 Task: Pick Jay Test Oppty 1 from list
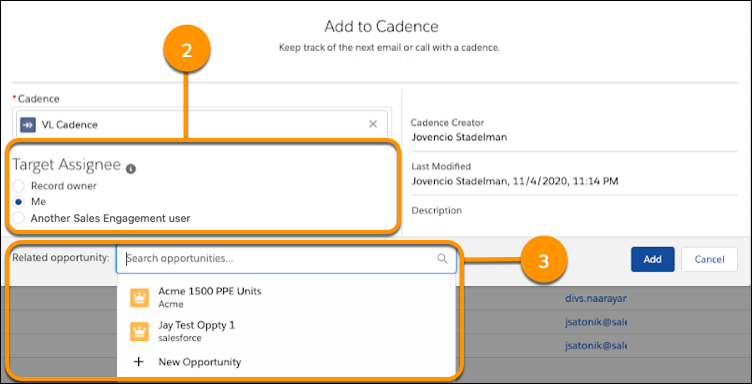(x=286, y=331)
